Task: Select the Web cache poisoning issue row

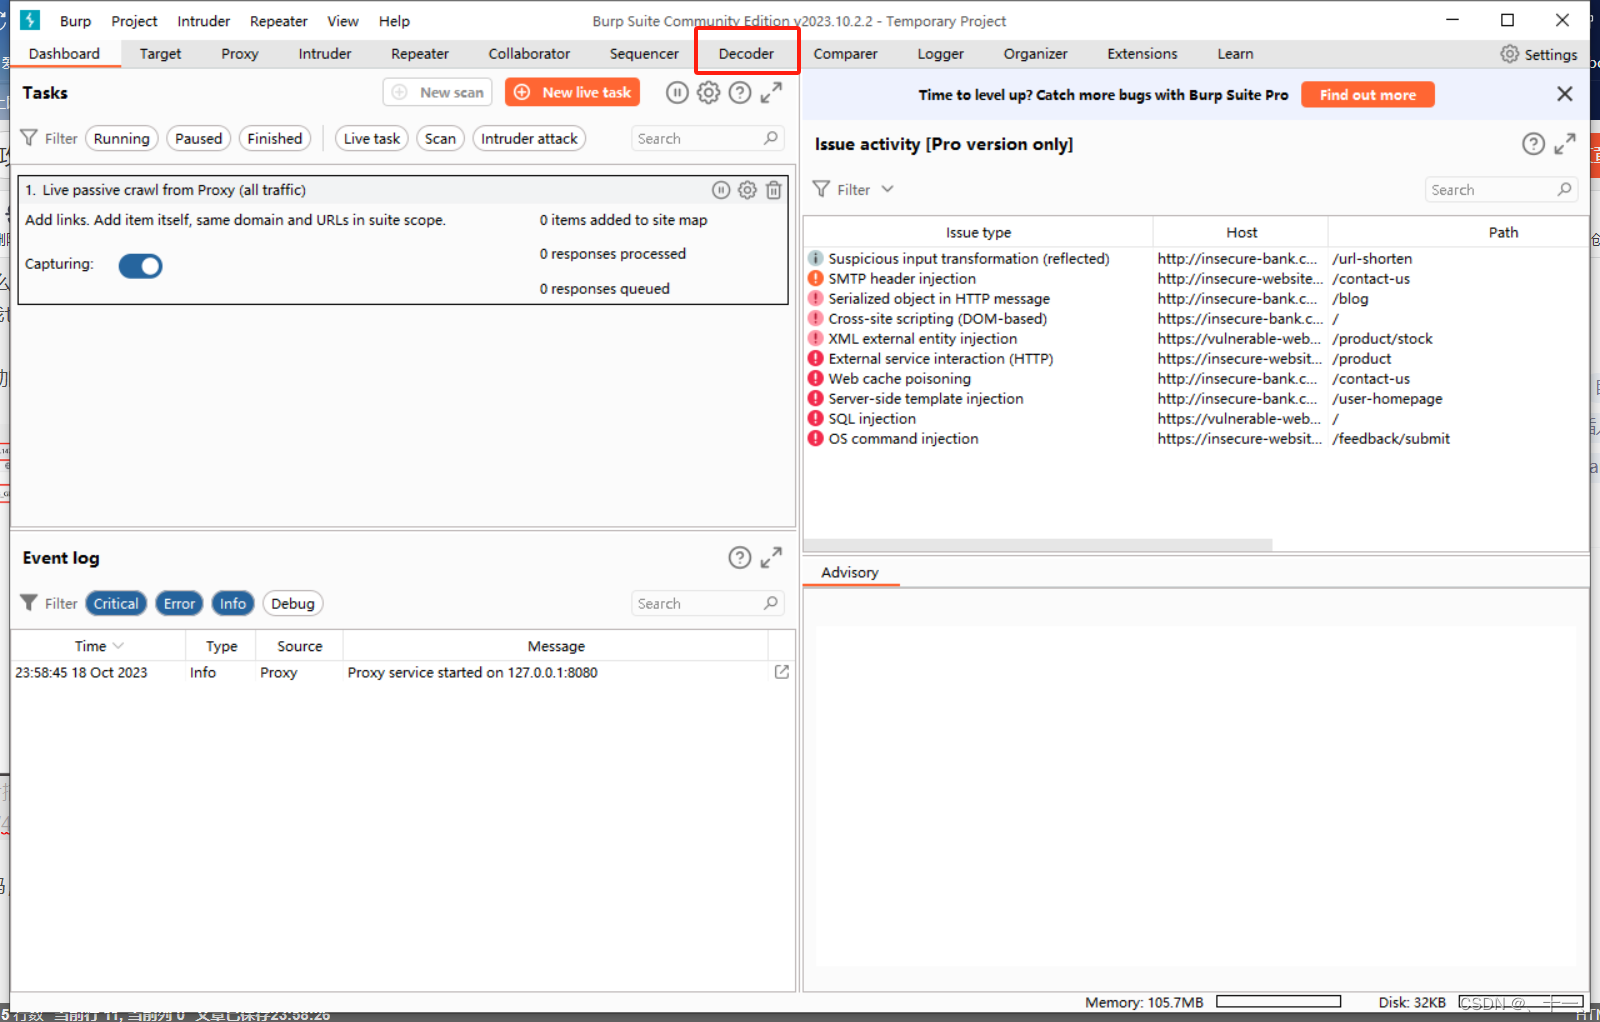Action: tap(1196, 378)
